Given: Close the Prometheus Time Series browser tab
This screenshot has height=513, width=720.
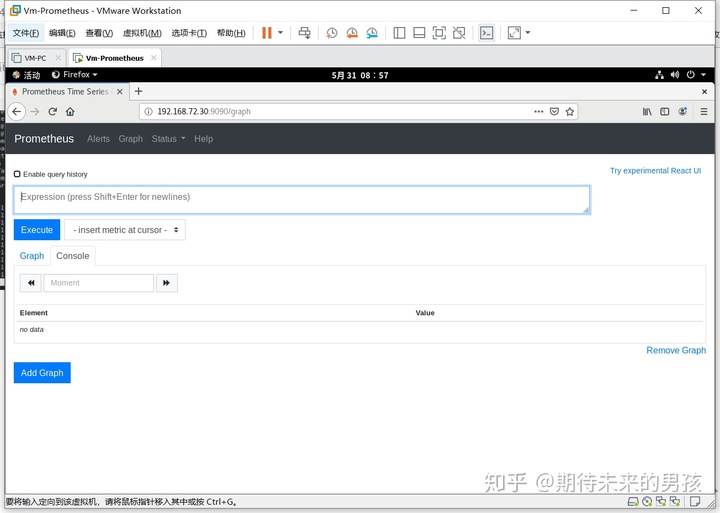Looking at the screenshot, I should 119,92.
